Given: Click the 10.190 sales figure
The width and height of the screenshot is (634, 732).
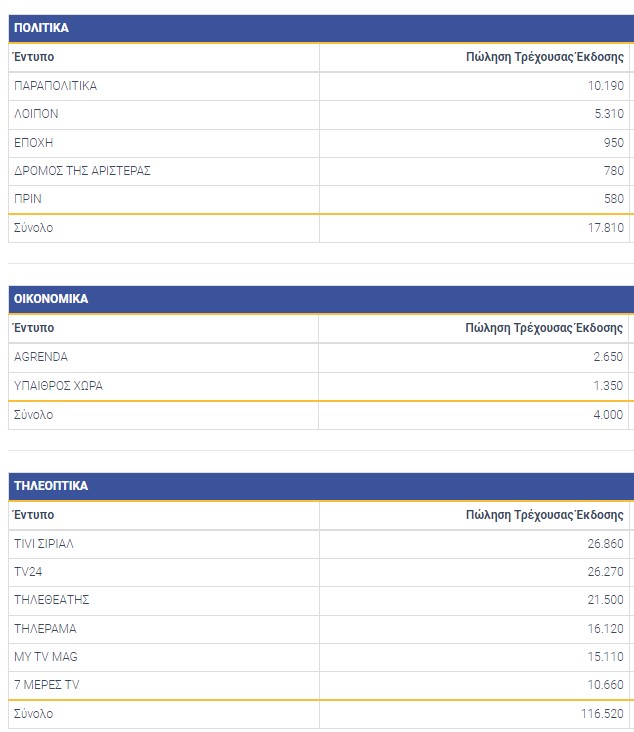Looking at the screenshot, I should pyautogui.click(x=606, y=86).
